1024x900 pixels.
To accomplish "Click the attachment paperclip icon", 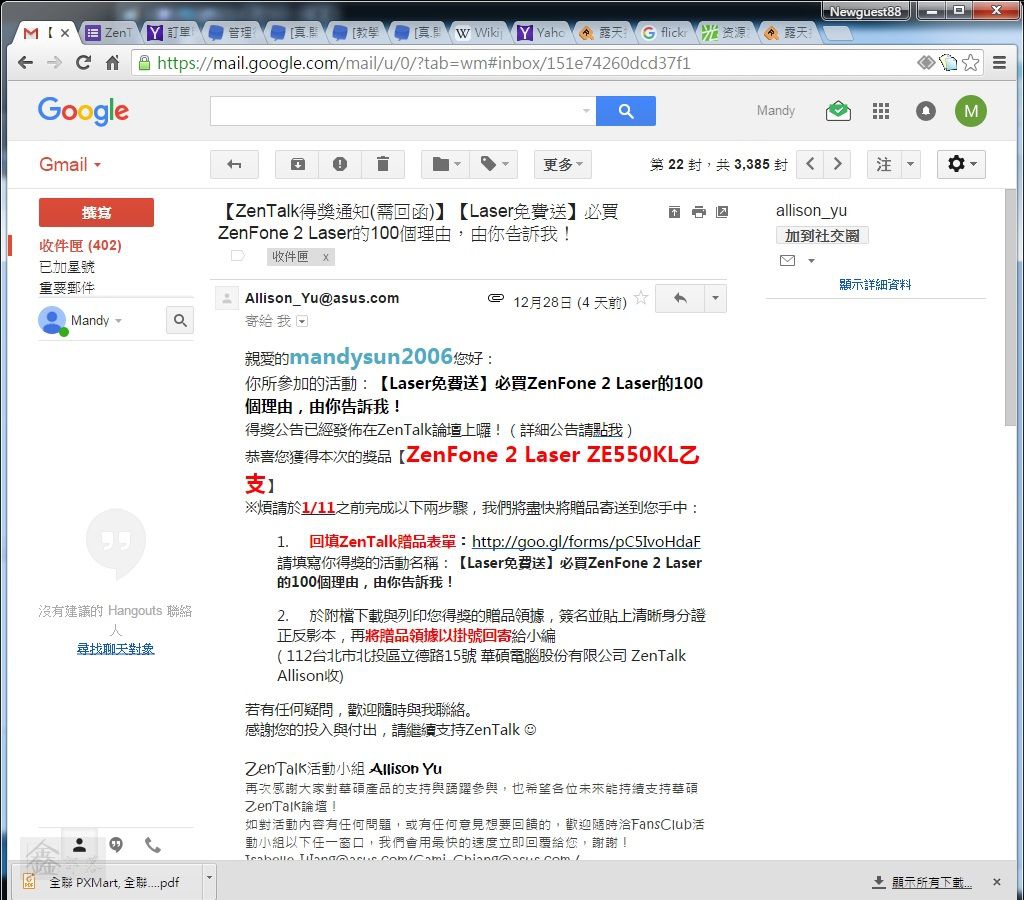I will (x=496, y=298).
